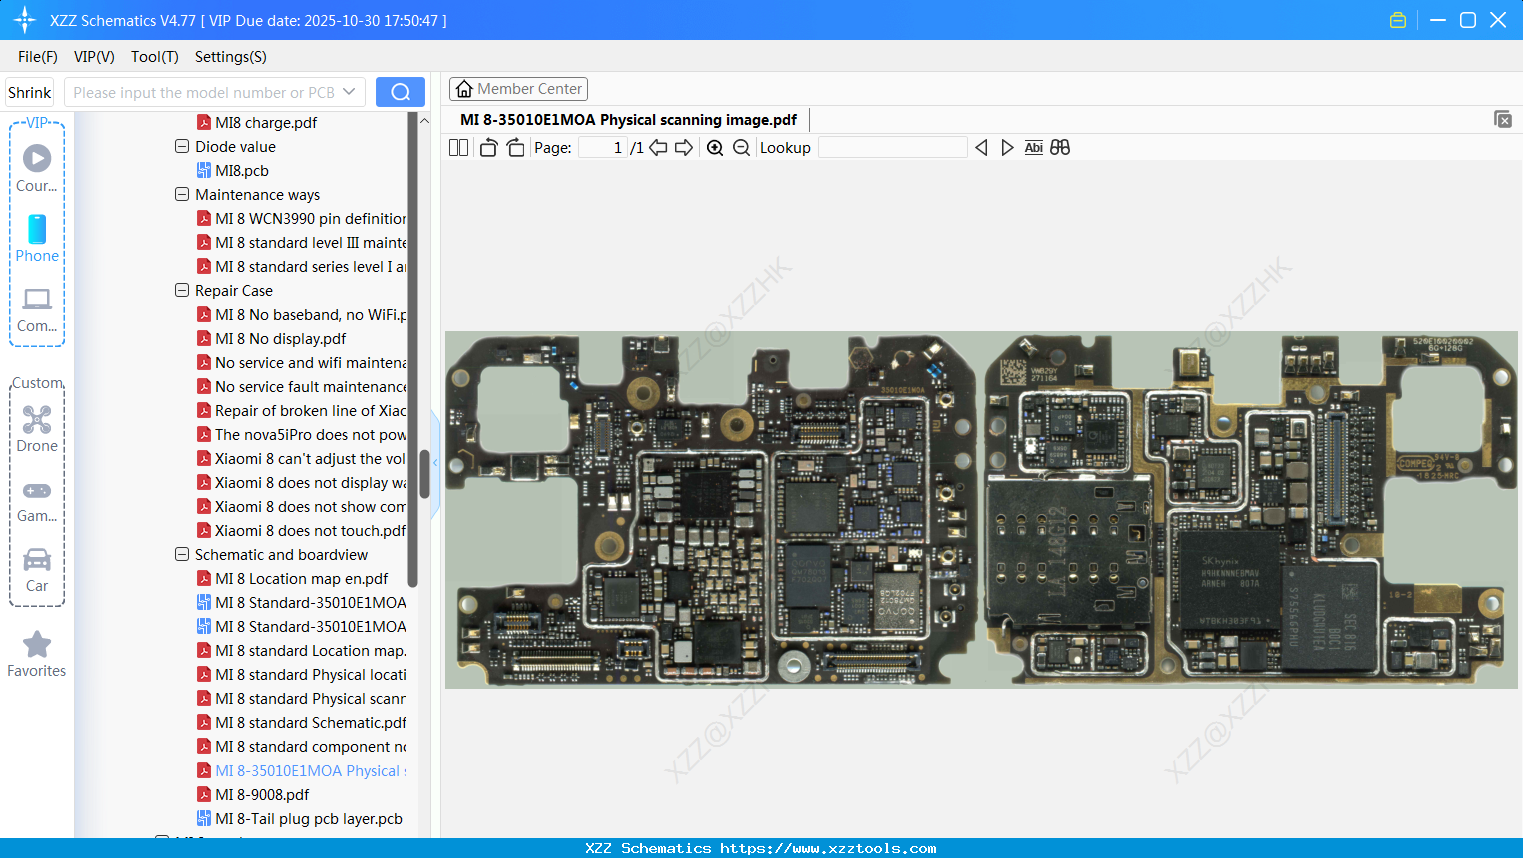
Task: Click the rotate page clockwise icon
Action: coord(515,147)
